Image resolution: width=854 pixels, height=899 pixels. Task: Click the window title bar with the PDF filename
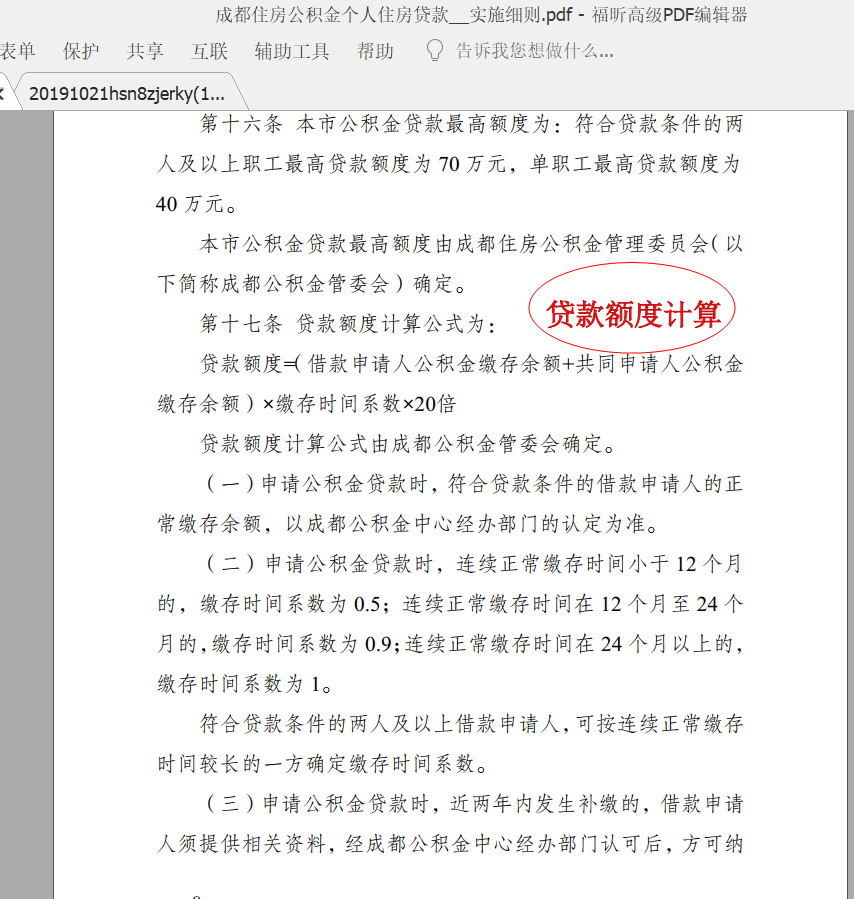coord(480,15)
